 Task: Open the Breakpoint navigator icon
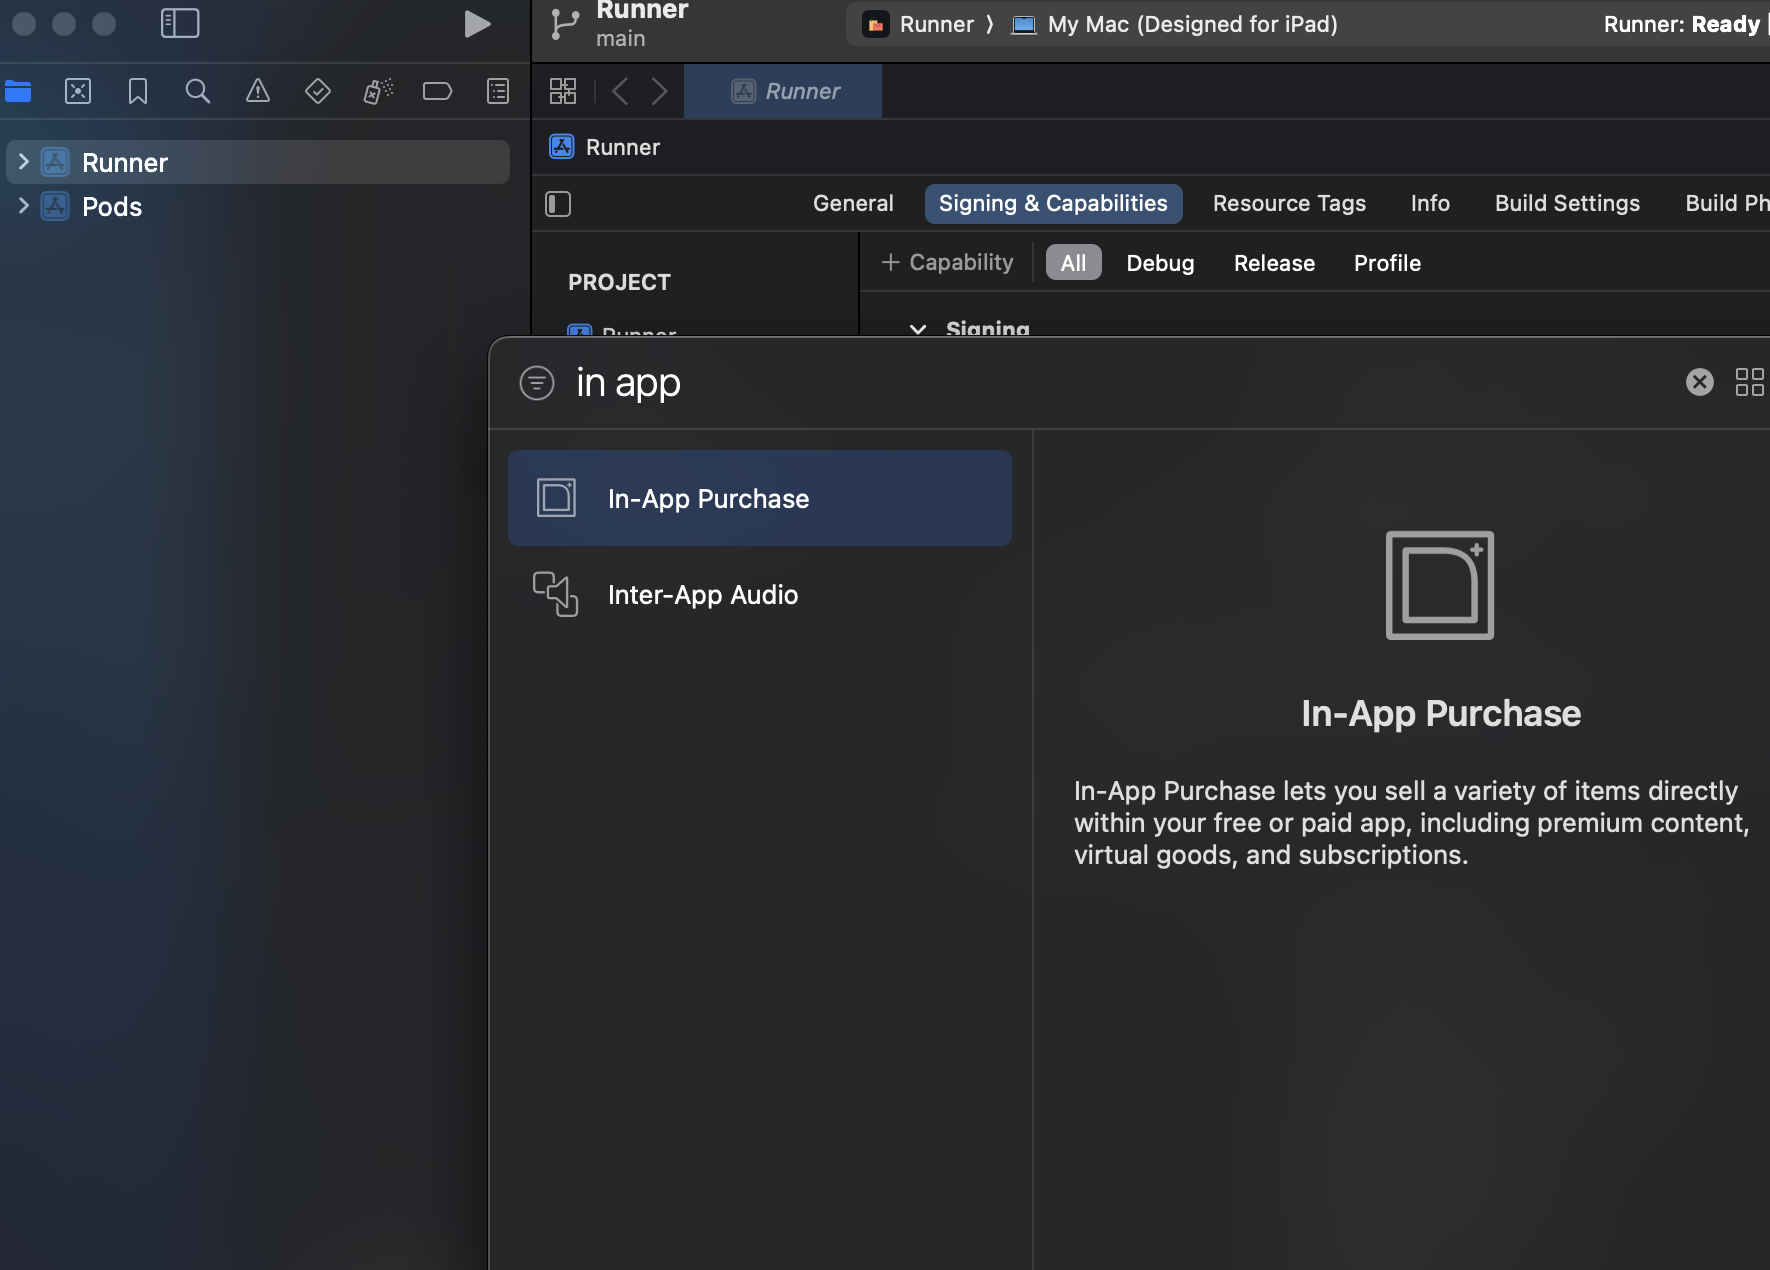(438, 92)
